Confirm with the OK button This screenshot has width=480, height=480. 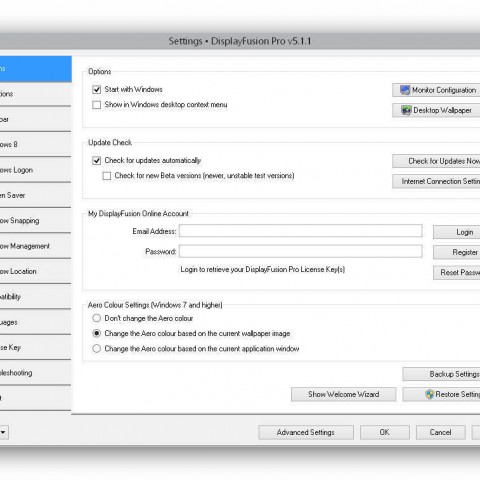[x=385, y=432]
